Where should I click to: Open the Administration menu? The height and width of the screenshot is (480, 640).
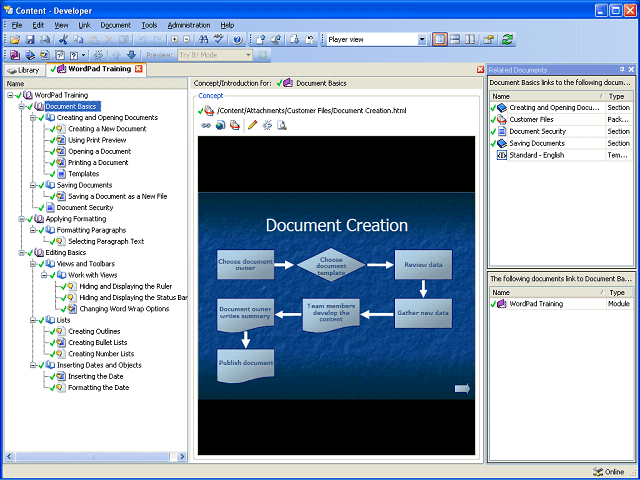point(188,24)
